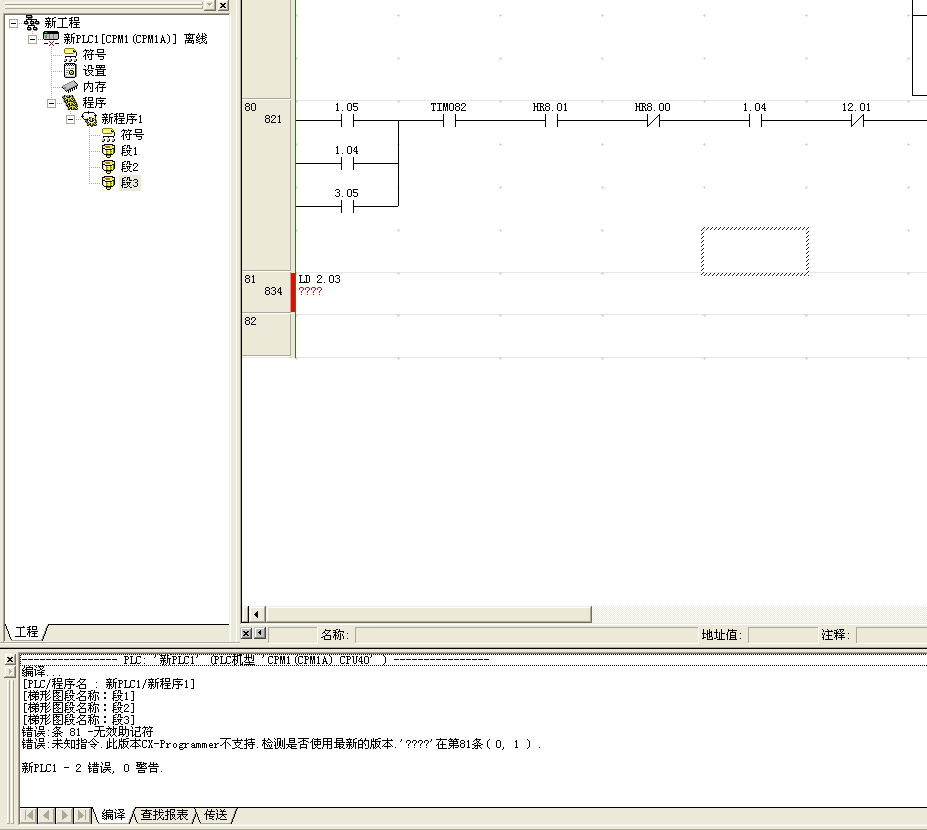Screen dimensions: 927x830
Task: Click the 名称 name field
Action: 525,635
